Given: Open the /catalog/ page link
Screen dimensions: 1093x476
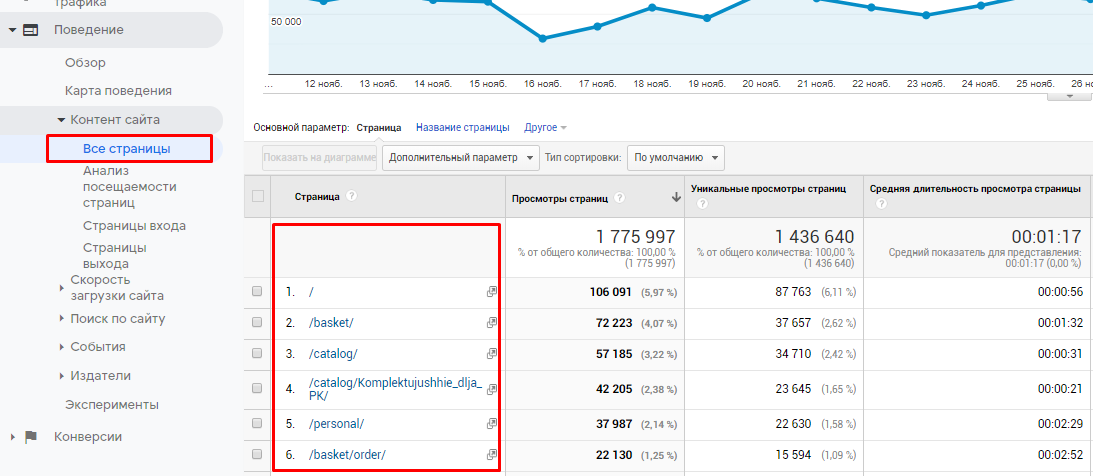Looking at the screenshot, I should (x=333, y=353).
